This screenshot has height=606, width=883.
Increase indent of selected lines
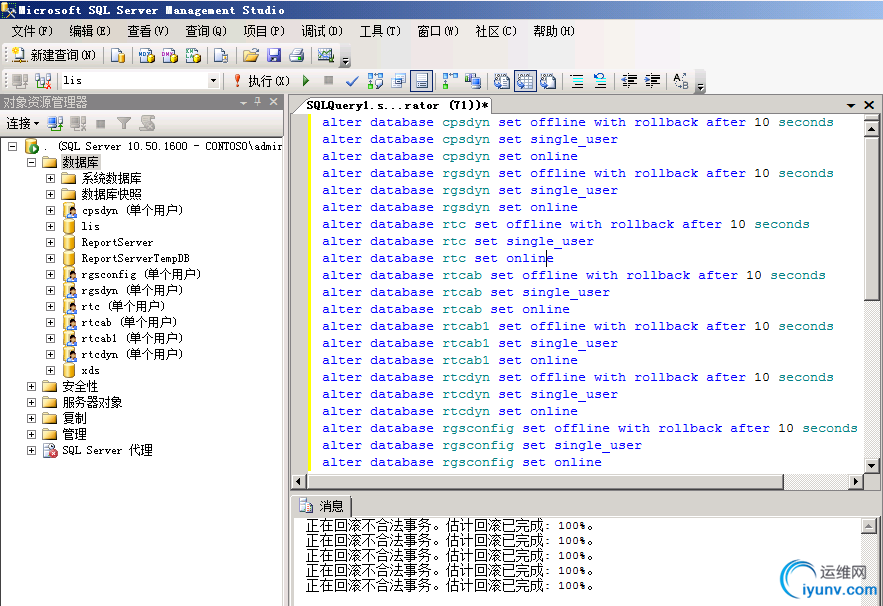tap(652, 81)
